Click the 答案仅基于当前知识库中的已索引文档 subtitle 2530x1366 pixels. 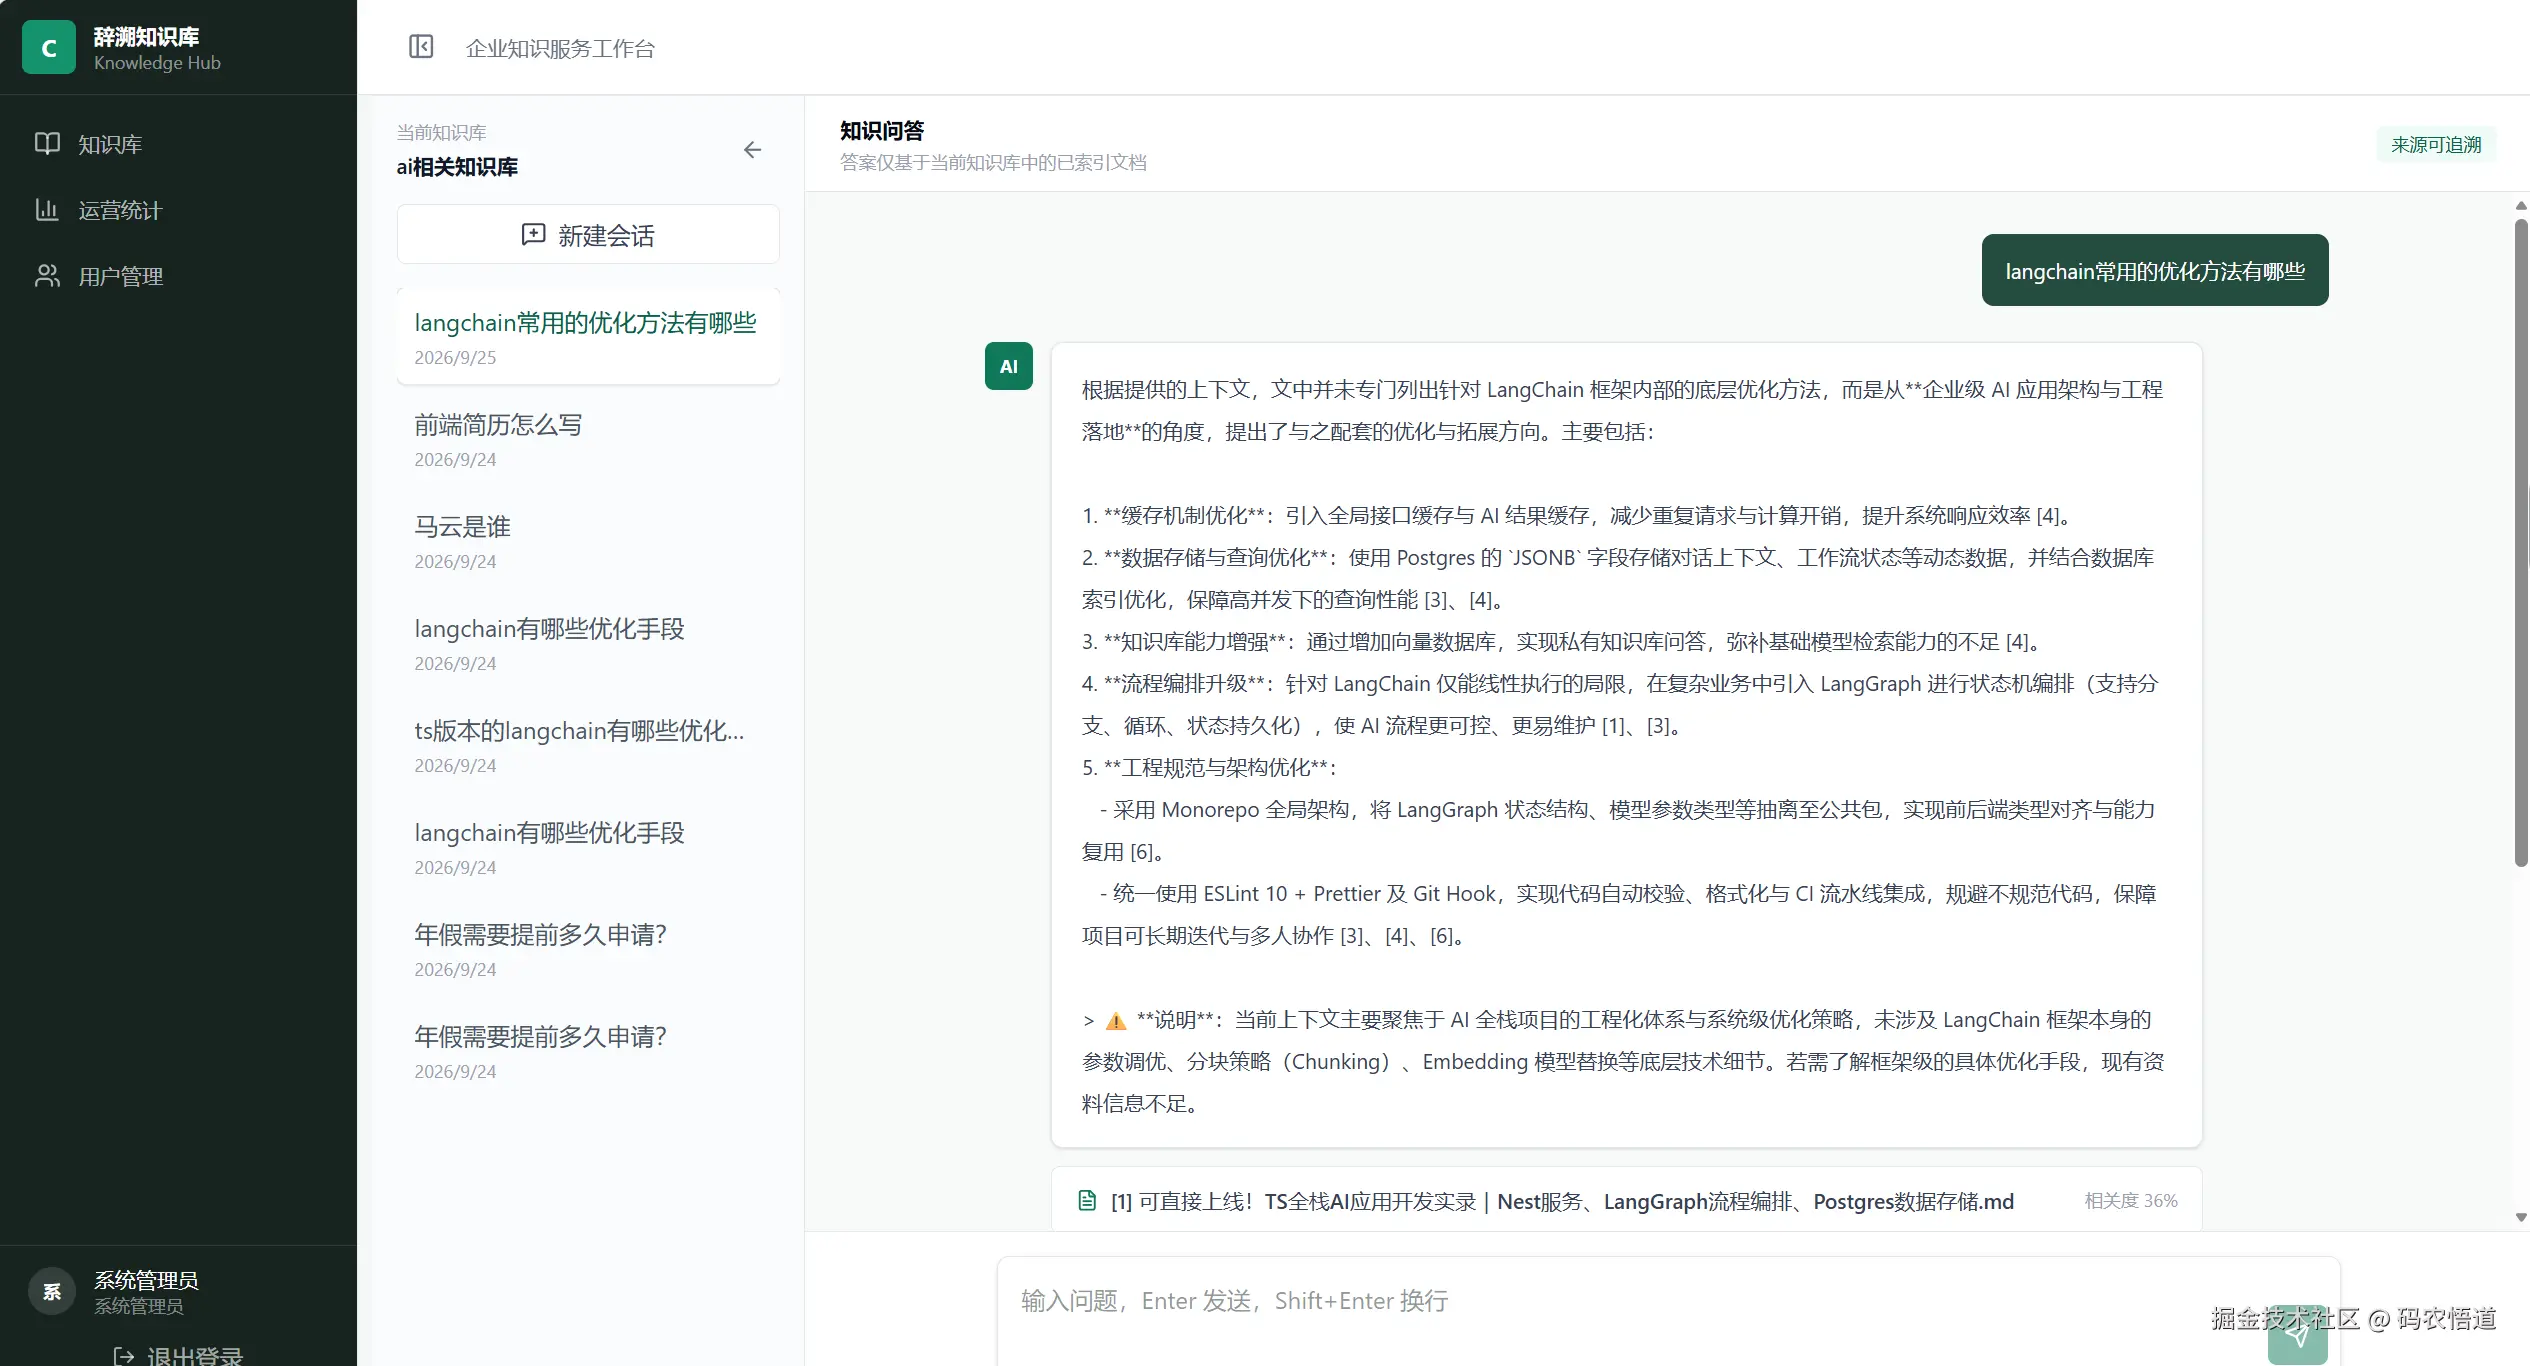pos(993,162)
